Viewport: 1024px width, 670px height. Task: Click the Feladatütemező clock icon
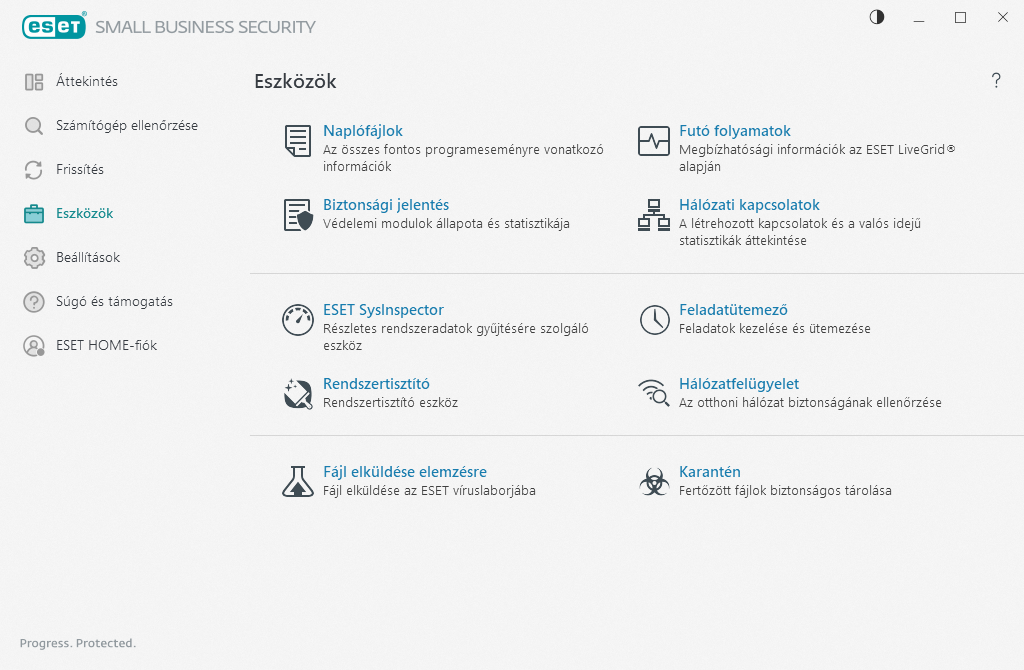click(x=654, y=320)
